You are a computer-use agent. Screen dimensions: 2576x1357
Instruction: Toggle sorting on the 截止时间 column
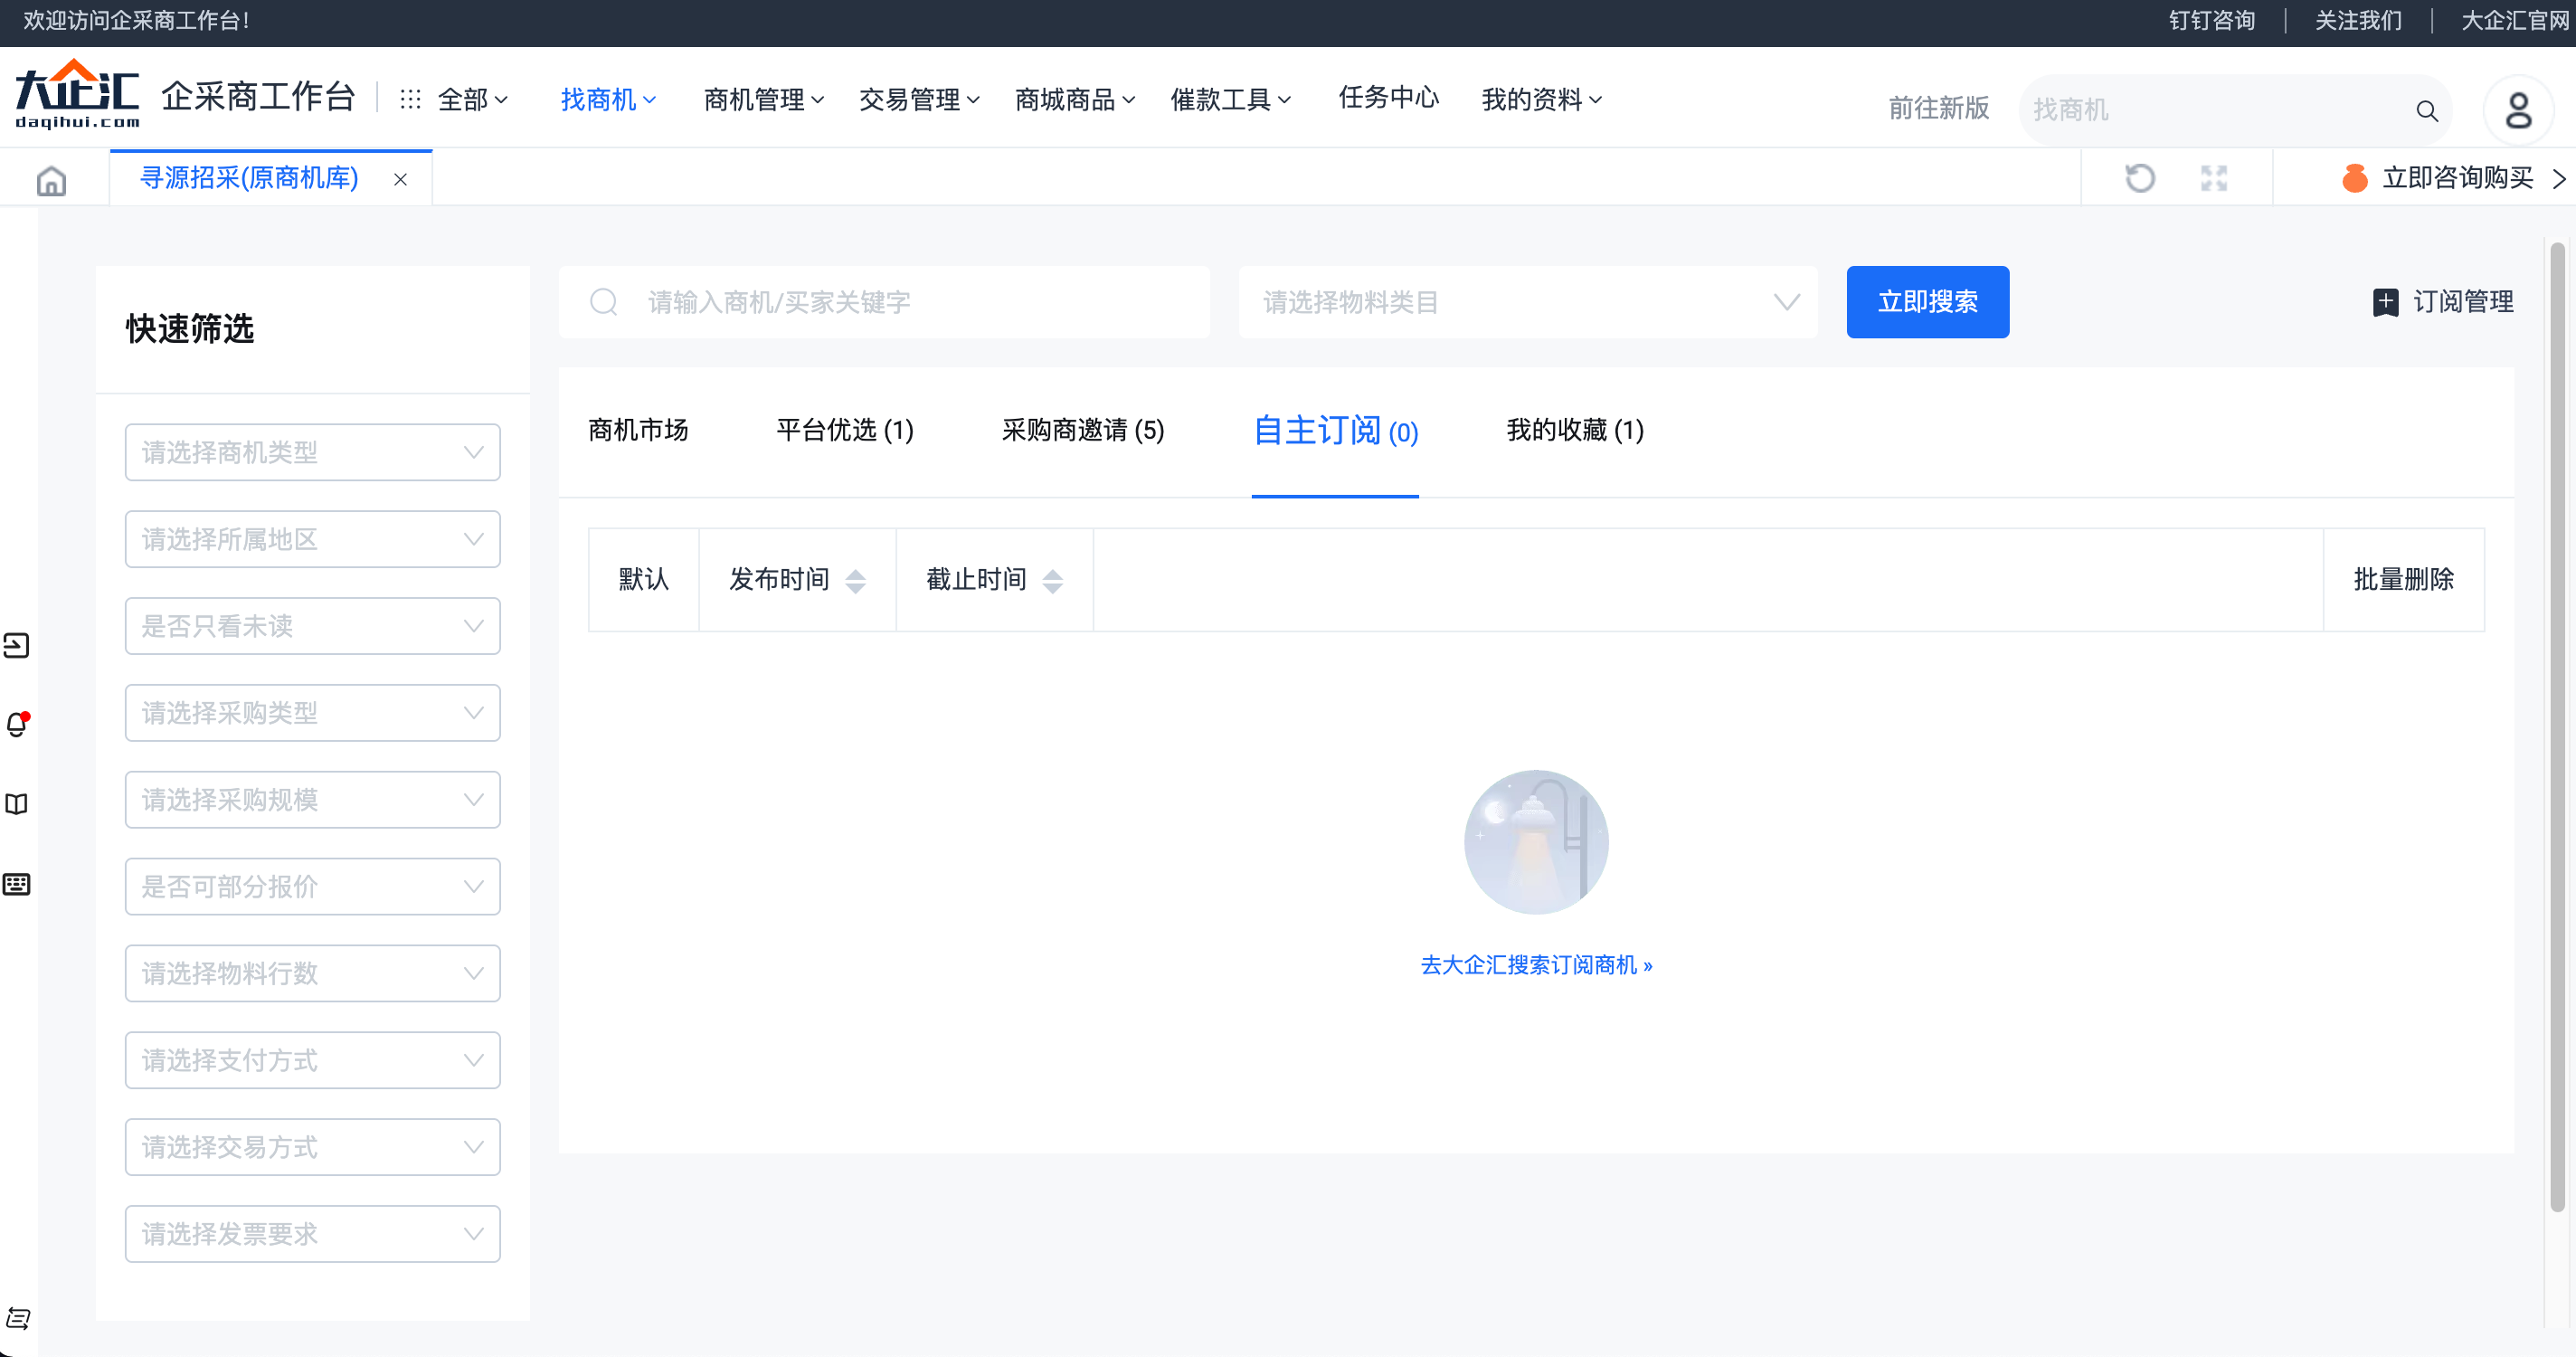point(1053,580)
